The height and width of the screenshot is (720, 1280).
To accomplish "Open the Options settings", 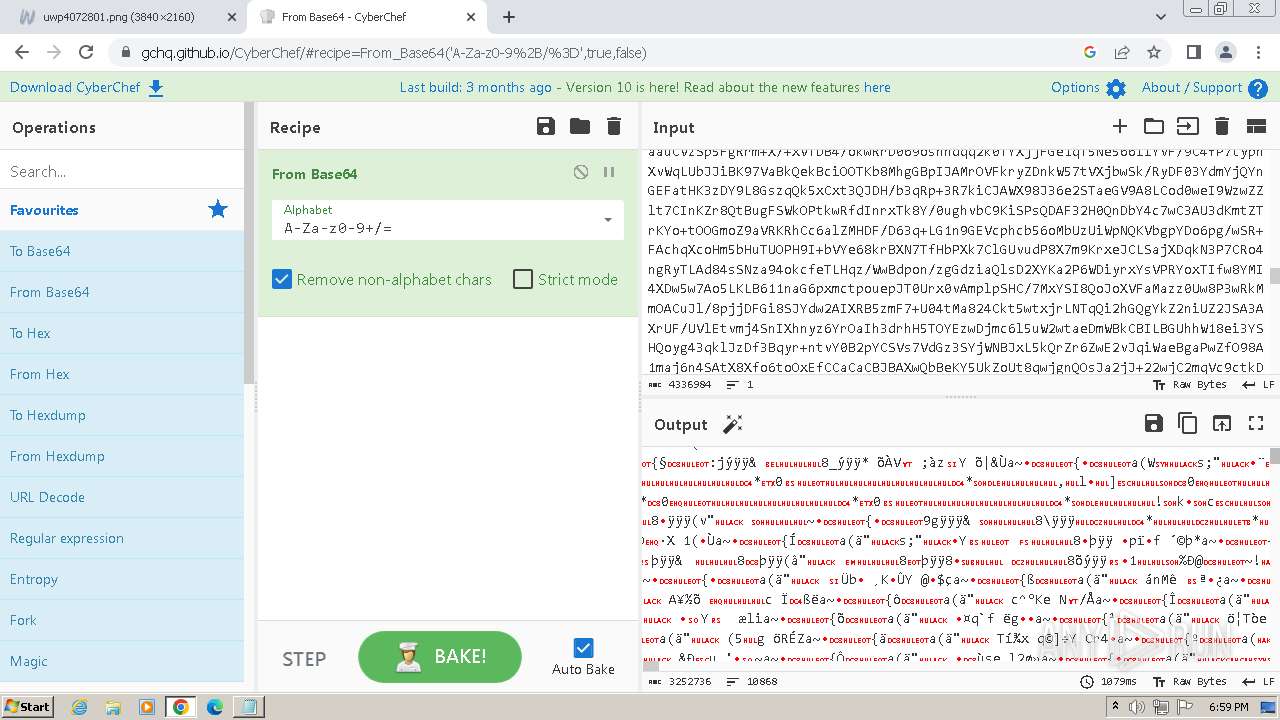I will tap(1088, 88).
